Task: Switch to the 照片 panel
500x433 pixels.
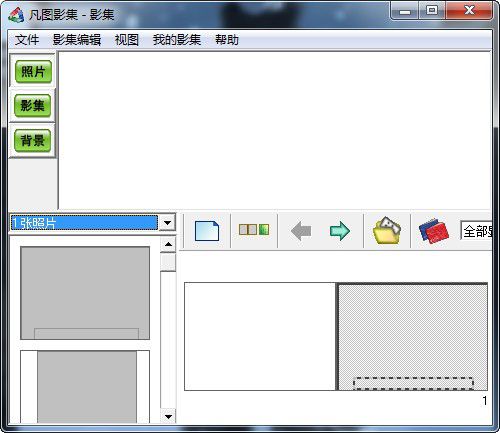Action: point(33,72)
